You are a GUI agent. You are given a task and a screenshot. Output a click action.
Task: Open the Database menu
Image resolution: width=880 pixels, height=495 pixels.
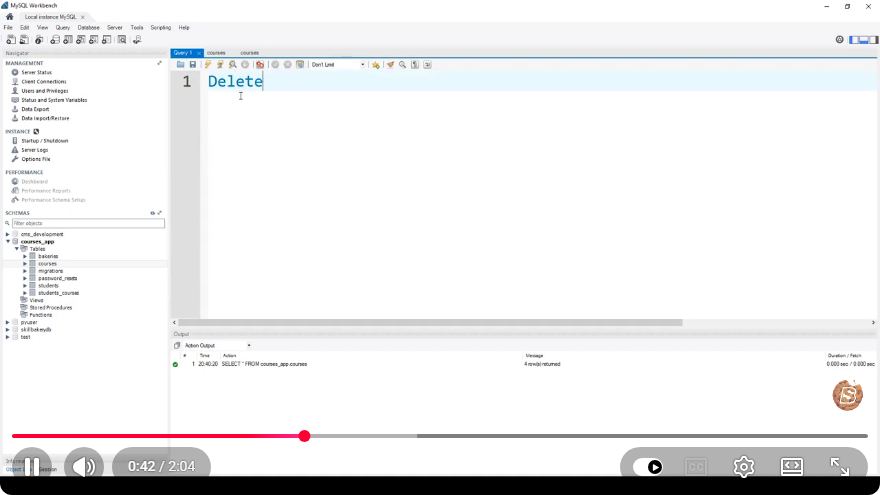click(88, 28)
